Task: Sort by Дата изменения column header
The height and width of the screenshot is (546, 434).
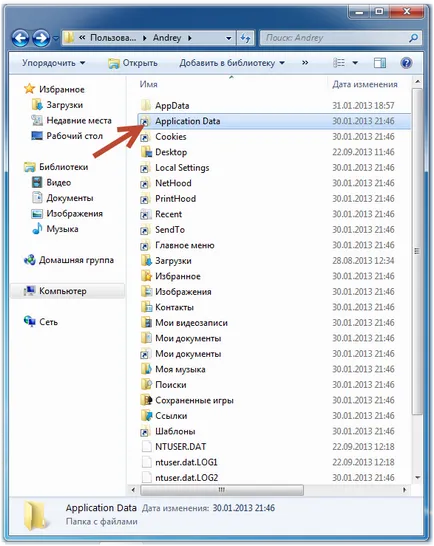Action: tap(365, 84)
